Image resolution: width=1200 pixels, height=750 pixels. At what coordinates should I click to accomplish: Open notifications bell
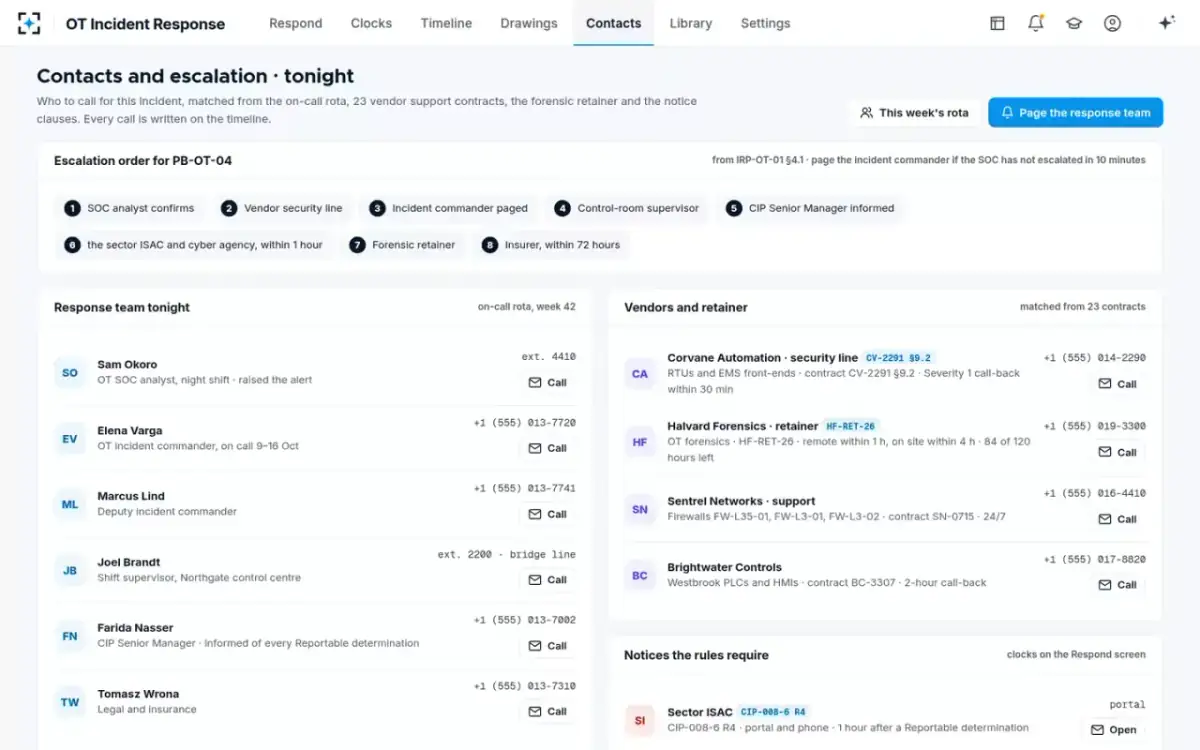coord(1036,23)
